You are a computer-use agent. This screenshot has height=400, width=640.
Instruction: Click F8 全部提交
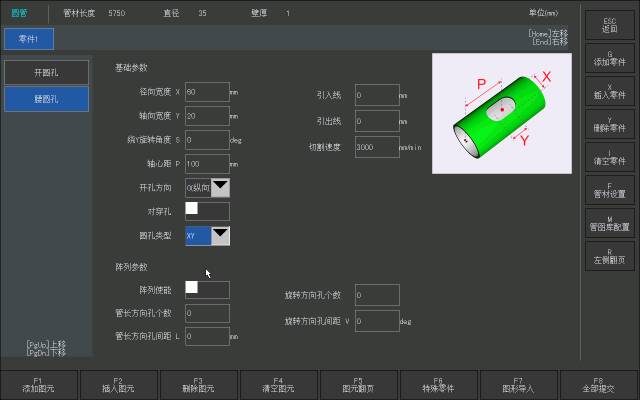pyautogui.click(x=598, y=385)
